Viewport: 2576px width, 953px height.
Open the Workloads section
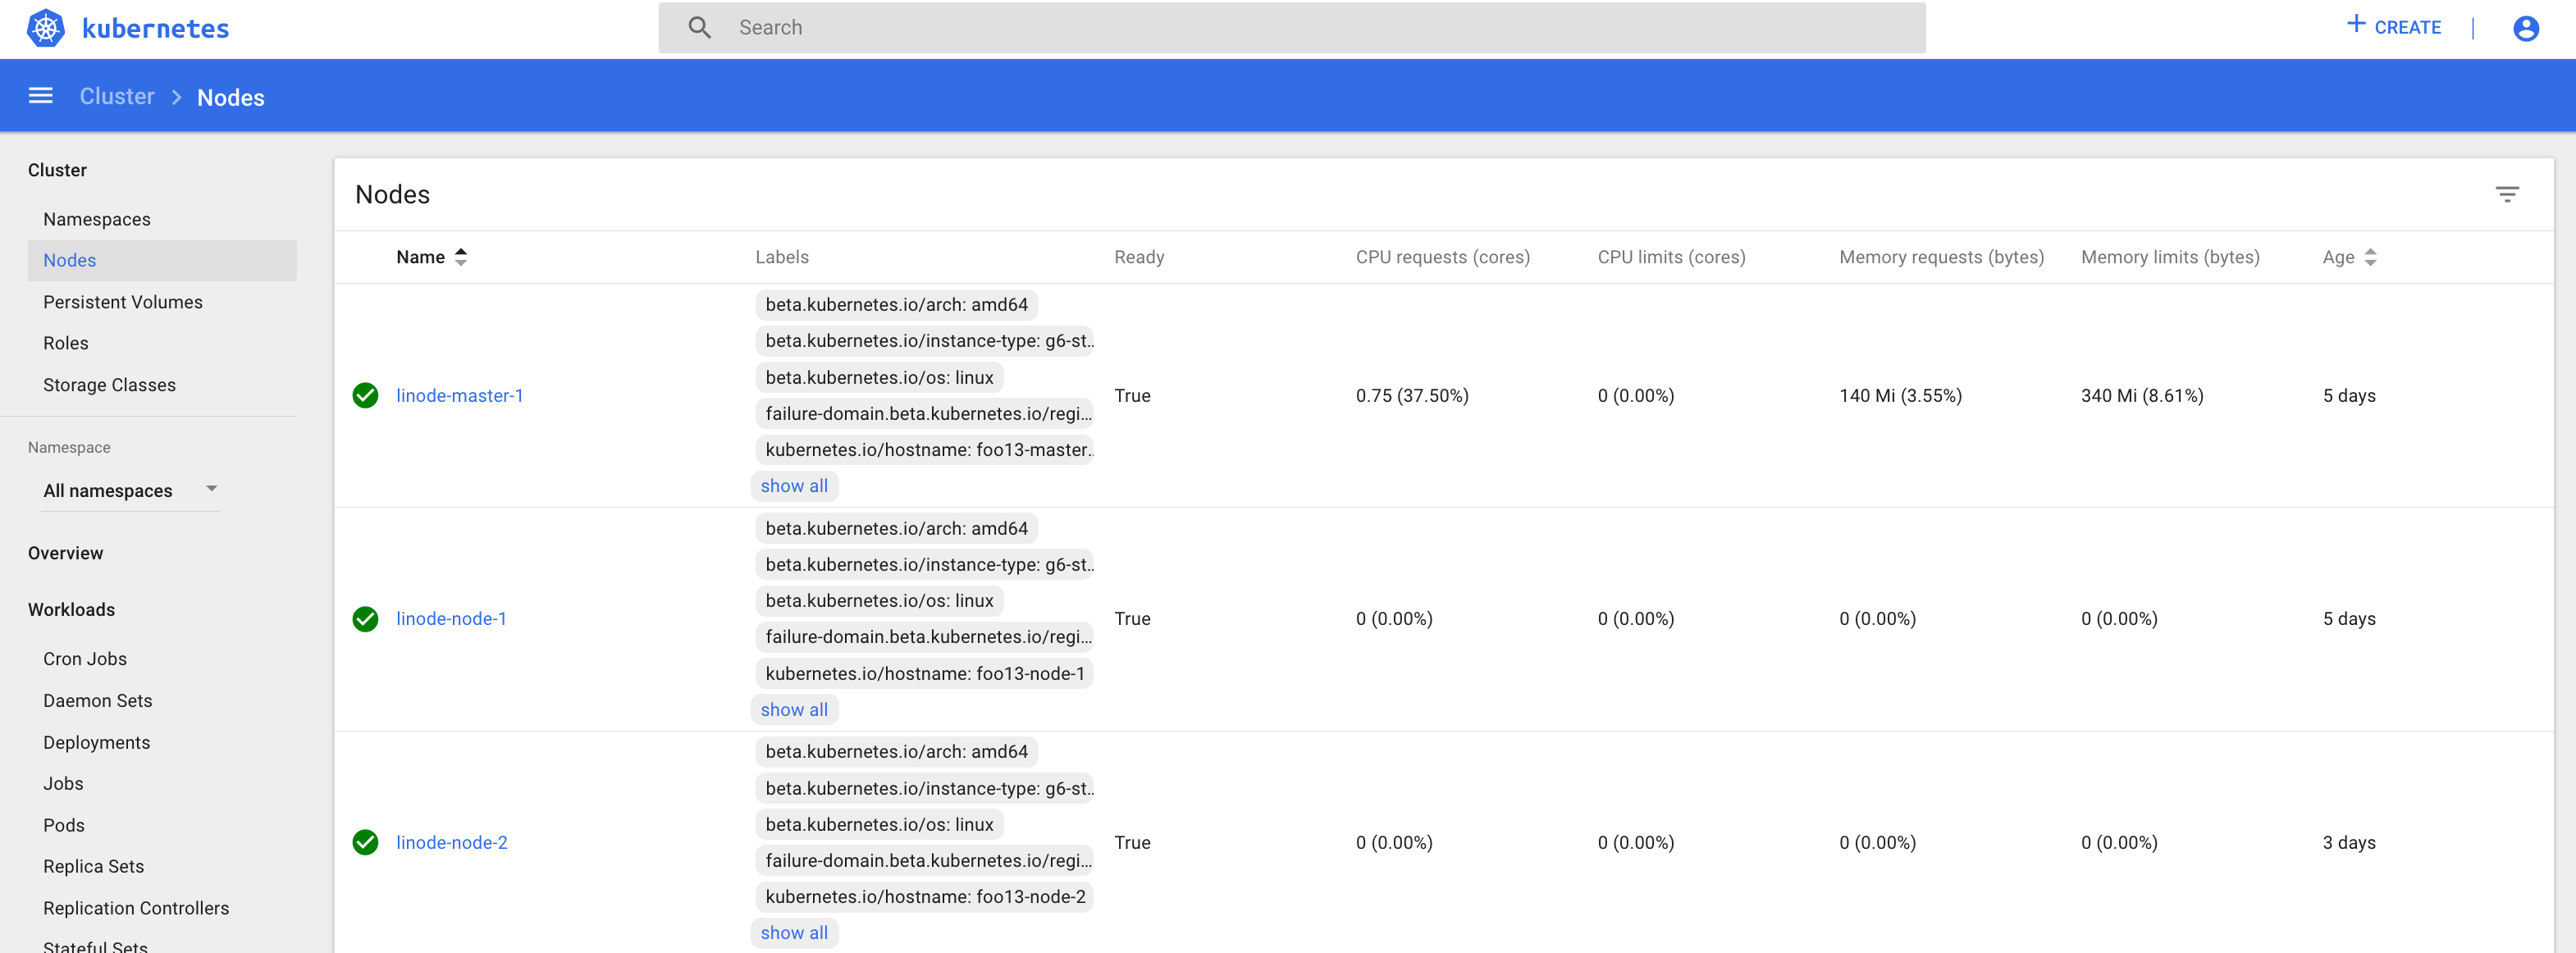click(72, 610)
